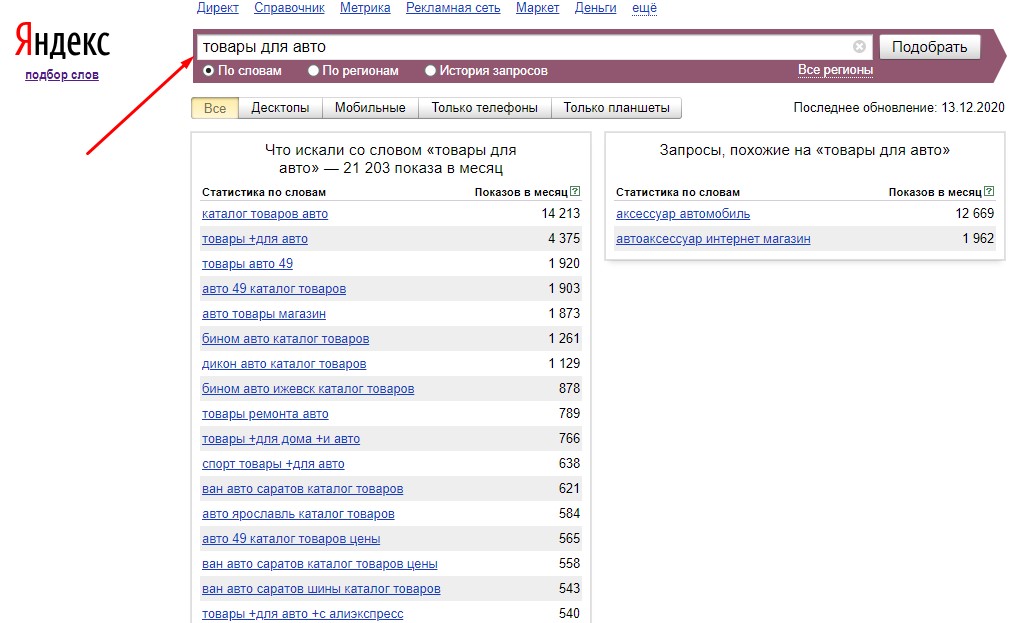
Task: Open the 'аксессуар автомобиль' similar query link
Action: [x=683, y=213]
